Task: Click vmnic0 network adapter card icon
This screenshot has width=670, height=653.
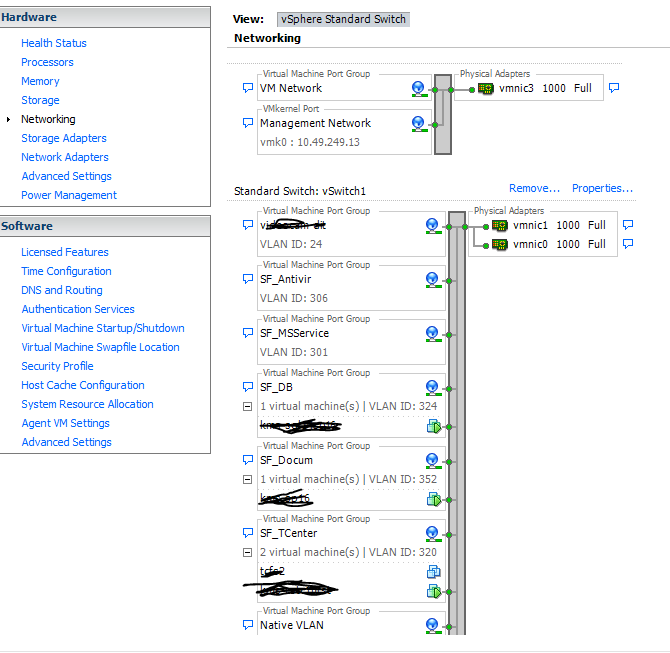Action: click(500, 245)
